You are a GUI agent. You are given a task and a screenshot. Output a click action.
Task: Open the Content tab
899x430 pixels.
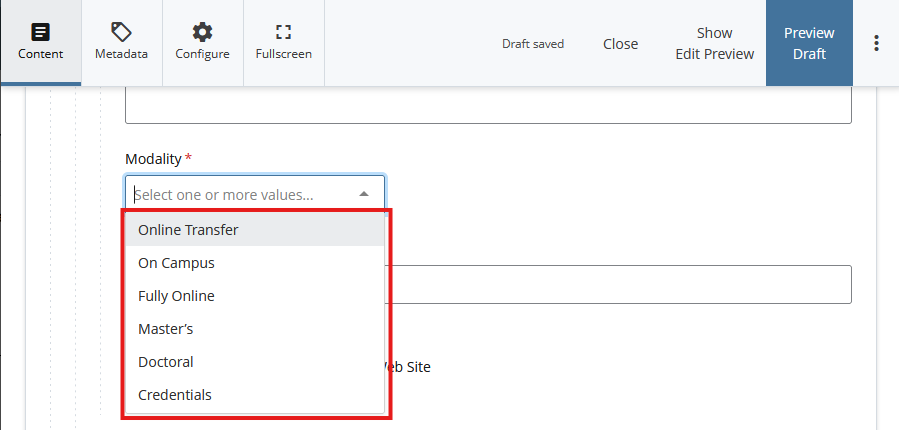click(40, 43)
